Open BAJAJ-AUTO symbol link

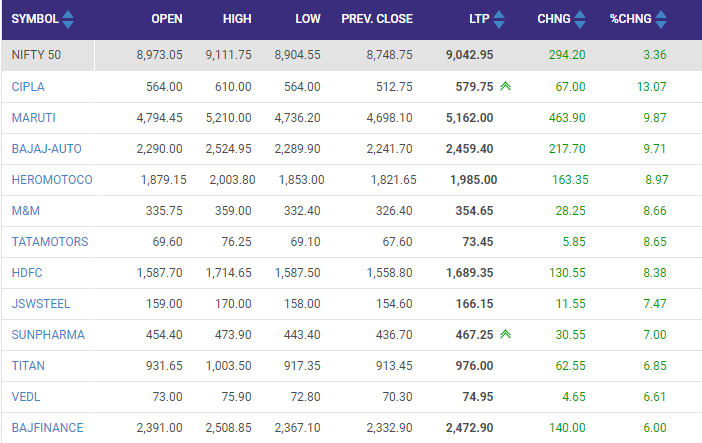click(46, 149)
